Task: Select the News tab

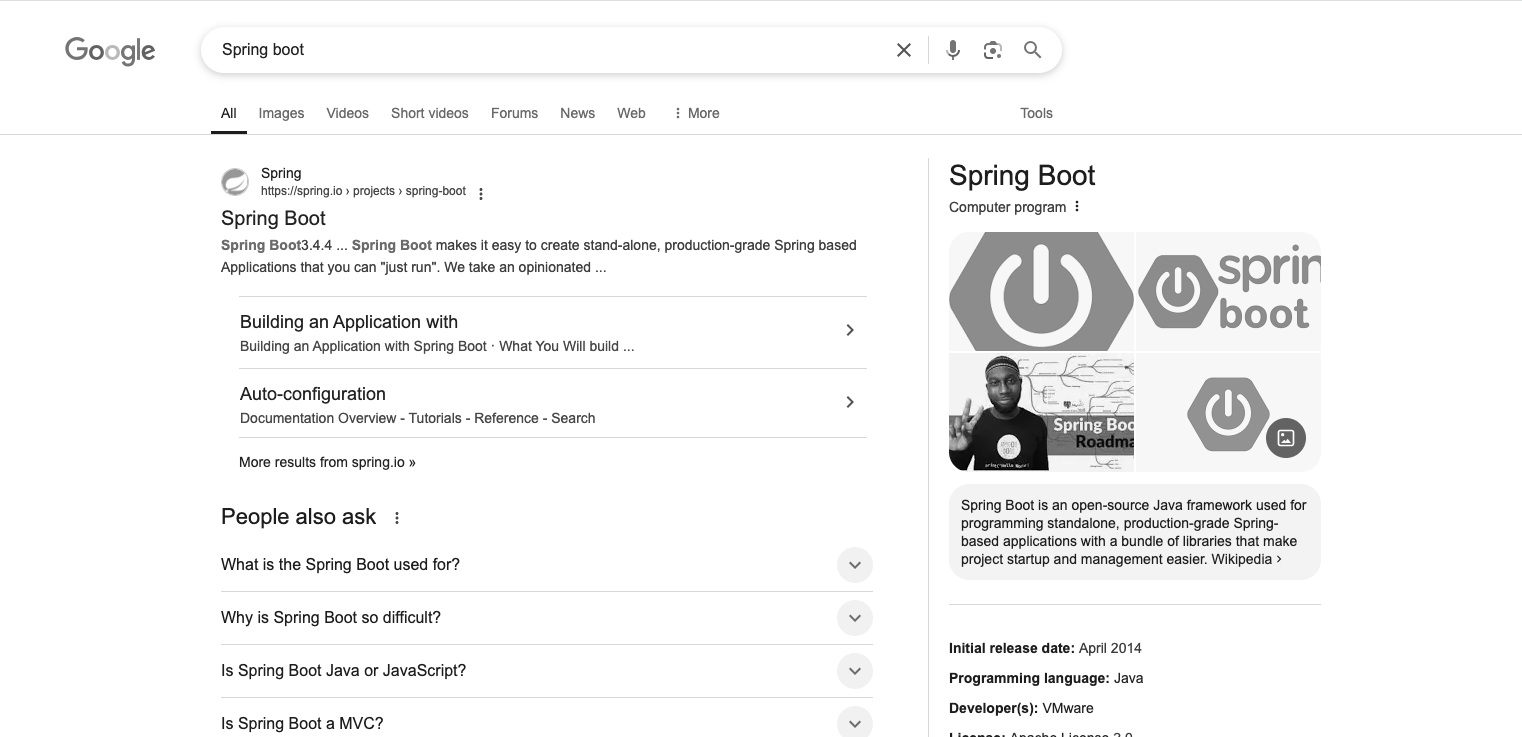Action: coord(577,113)
